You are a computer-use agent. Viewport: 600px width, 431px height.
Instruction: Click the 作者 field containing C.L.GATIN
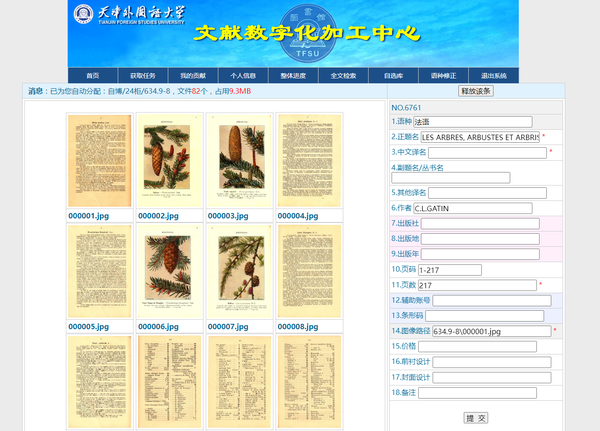point(482,208)
